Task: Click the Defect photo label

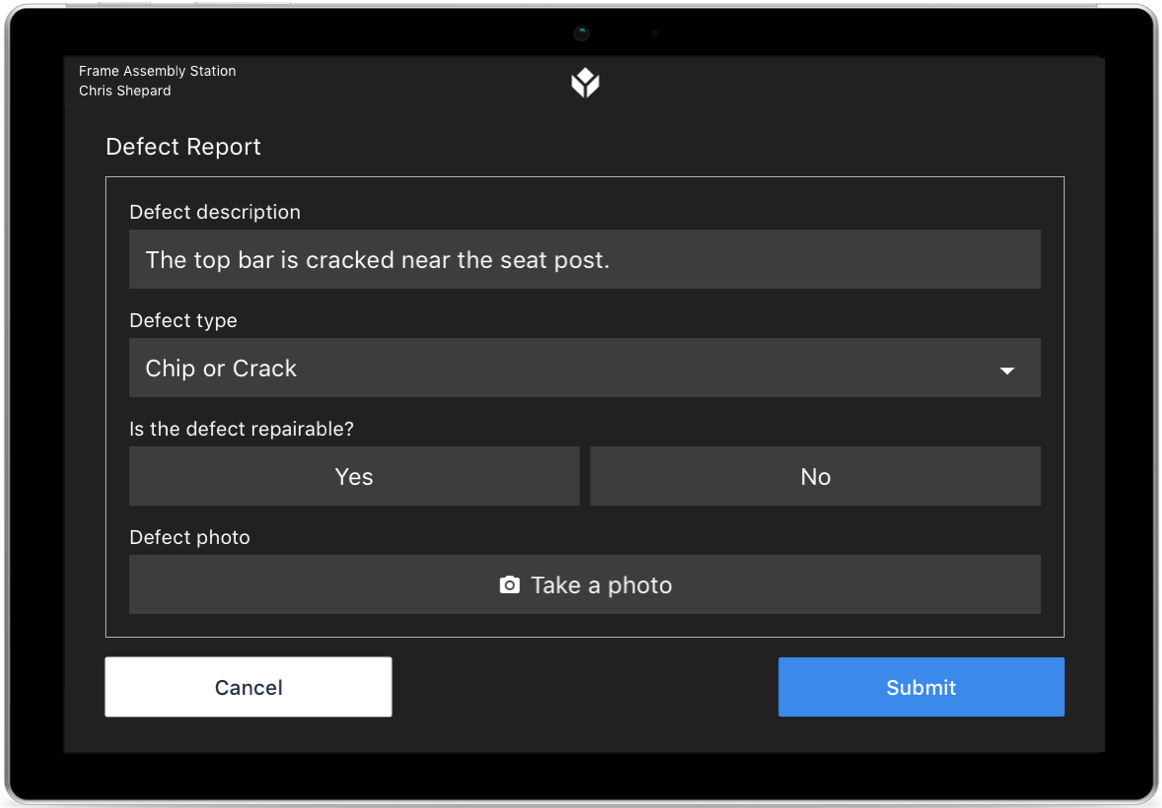Action: point(190,537)
